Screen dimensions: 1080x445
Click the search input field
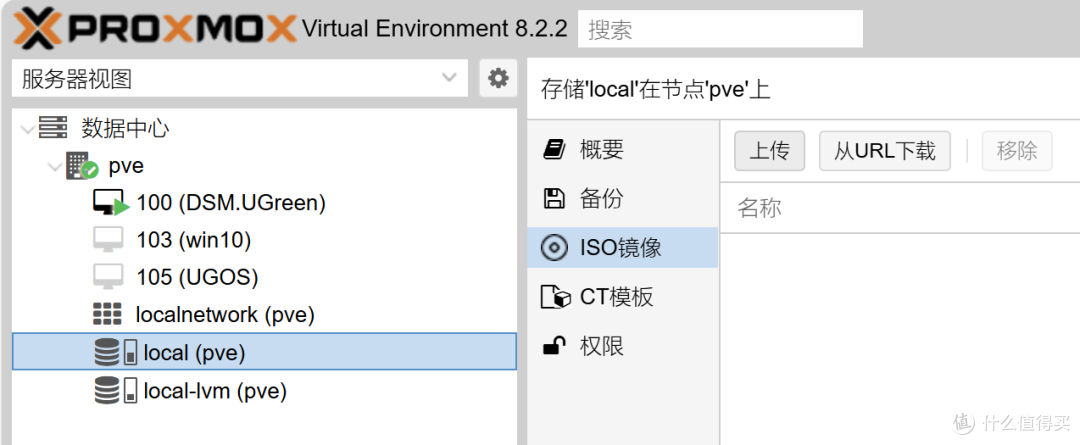coord(720,29)
